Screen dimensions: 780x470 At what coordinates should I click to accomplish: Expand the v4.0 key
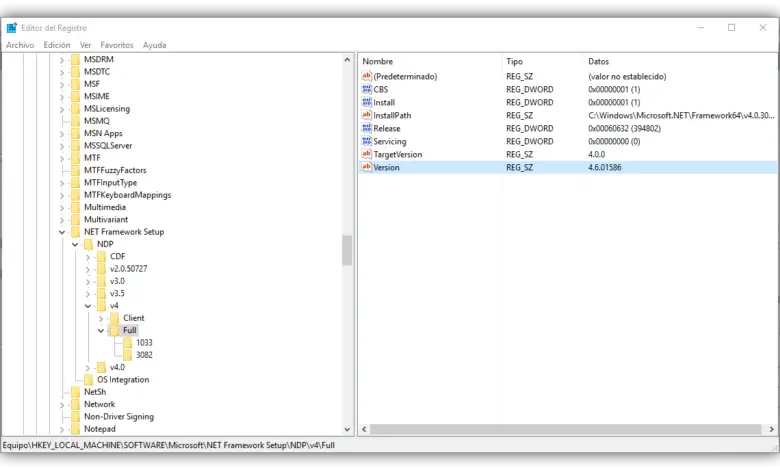click(x=88, y=368)
